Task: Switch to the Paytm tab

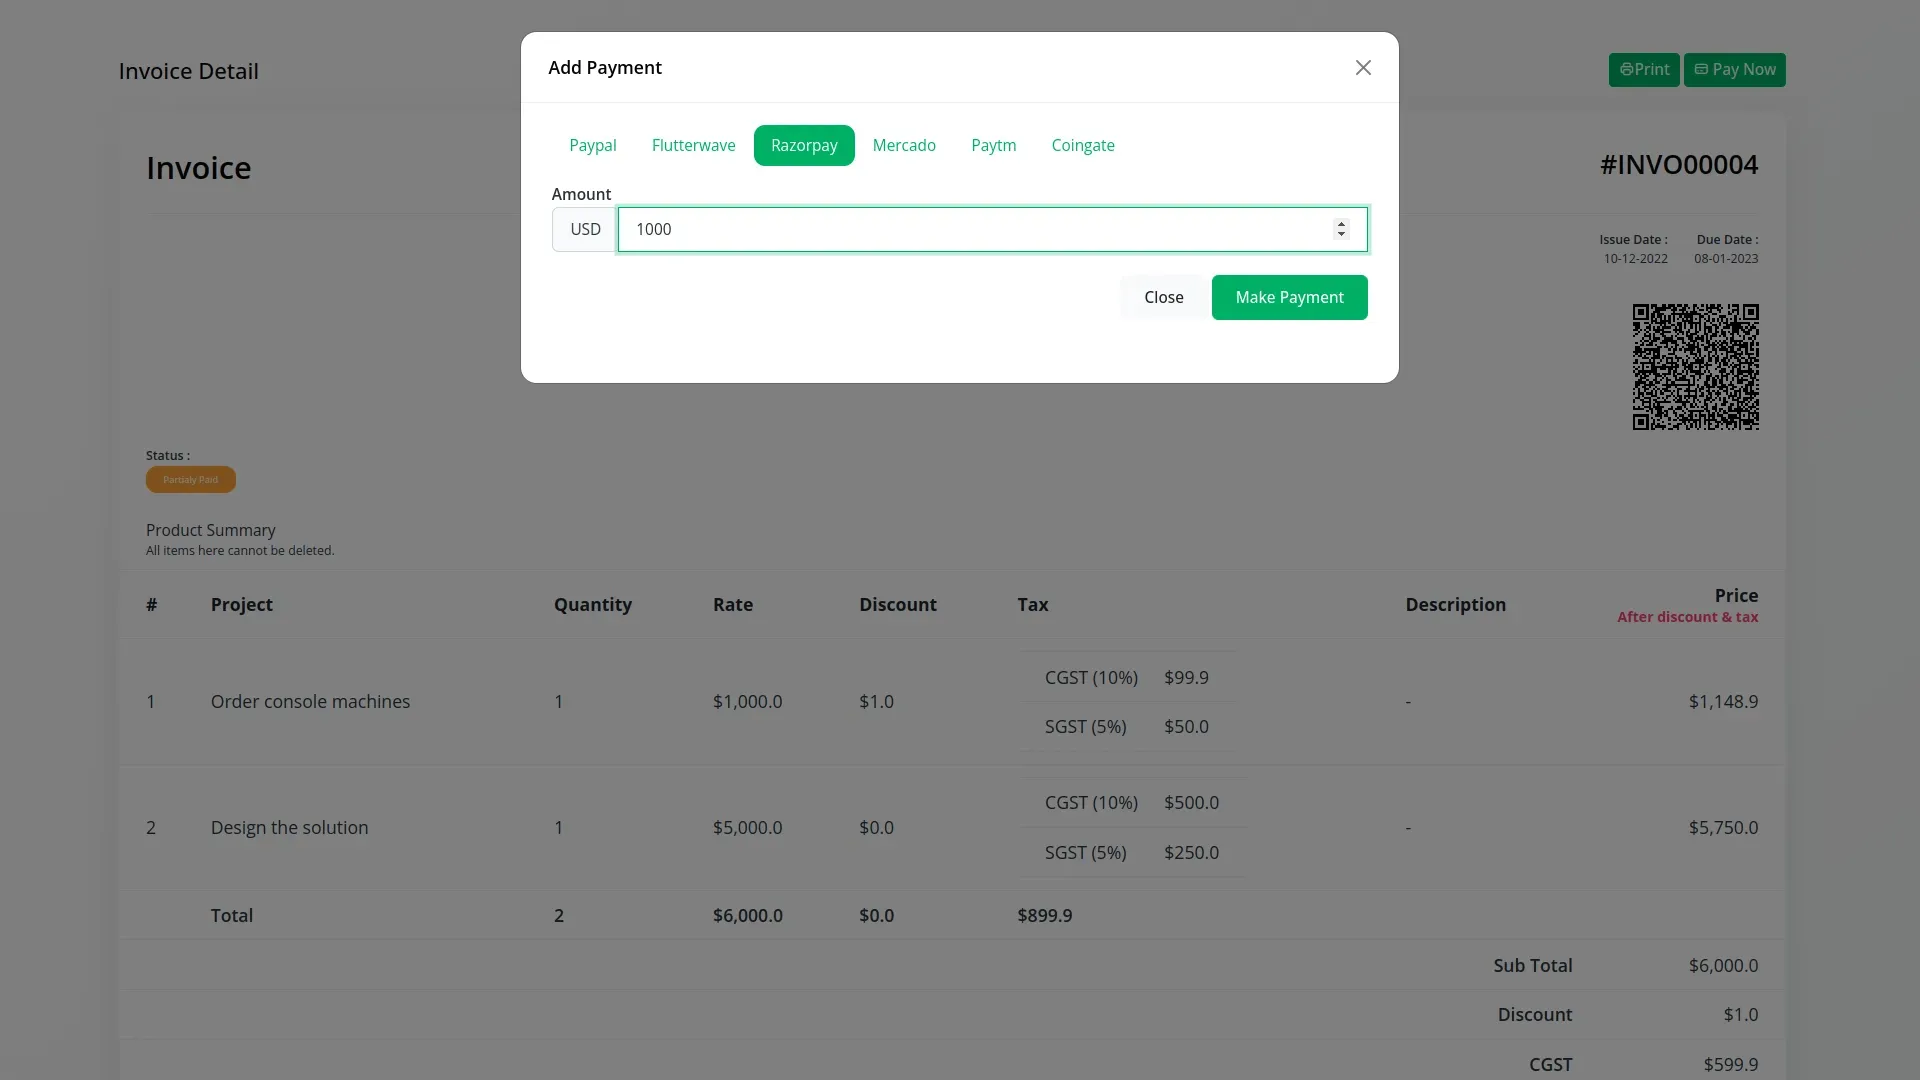Action: pos(993,145)
